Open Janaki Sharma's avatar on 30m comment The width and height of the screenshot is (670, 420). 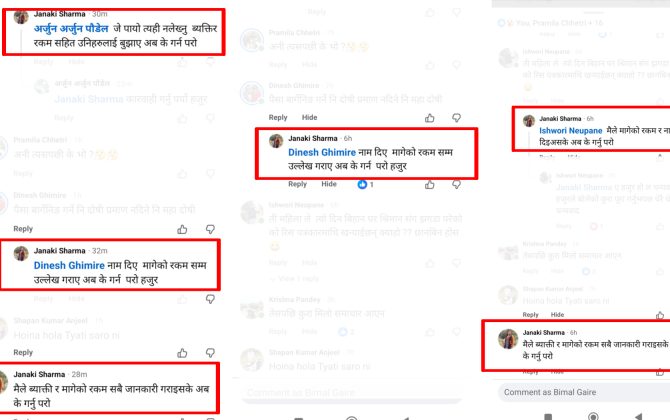click(21, 17)
